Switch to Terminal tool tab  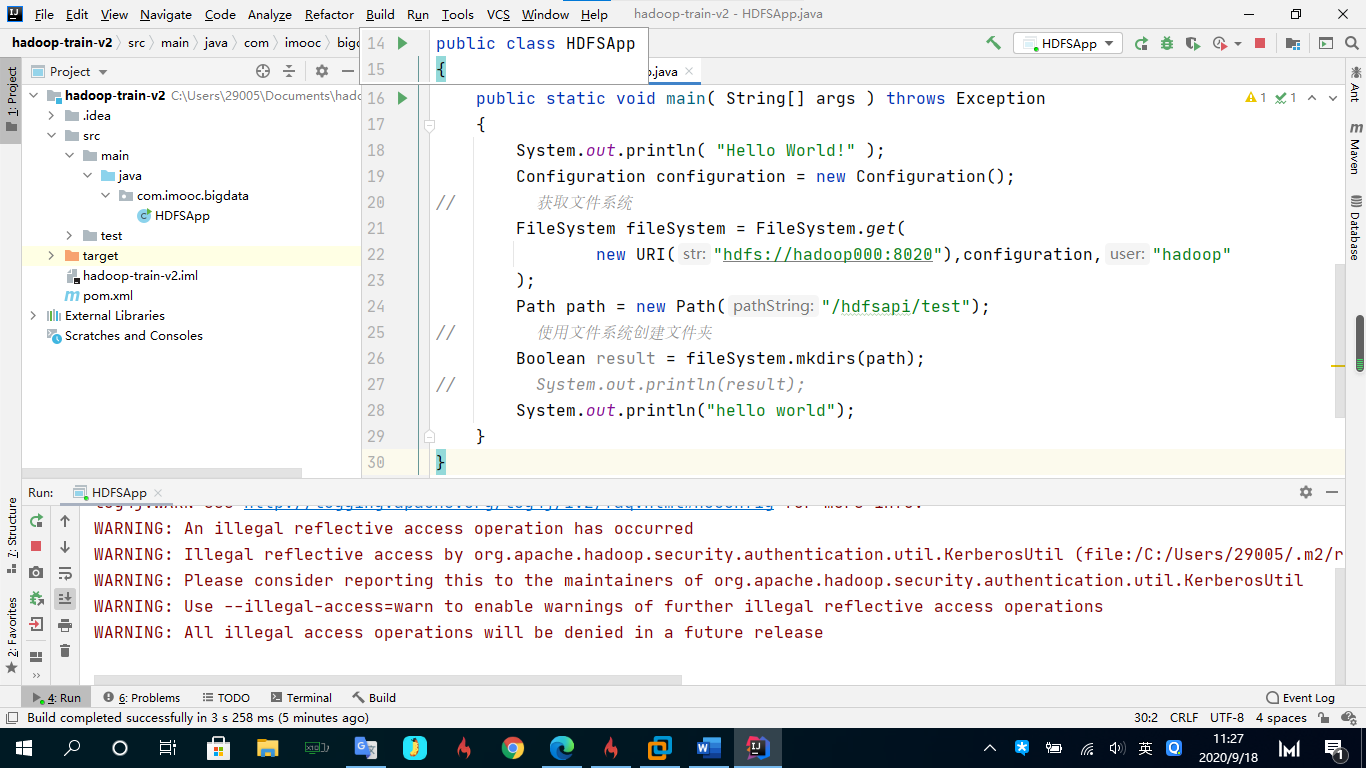click(301, 698)
